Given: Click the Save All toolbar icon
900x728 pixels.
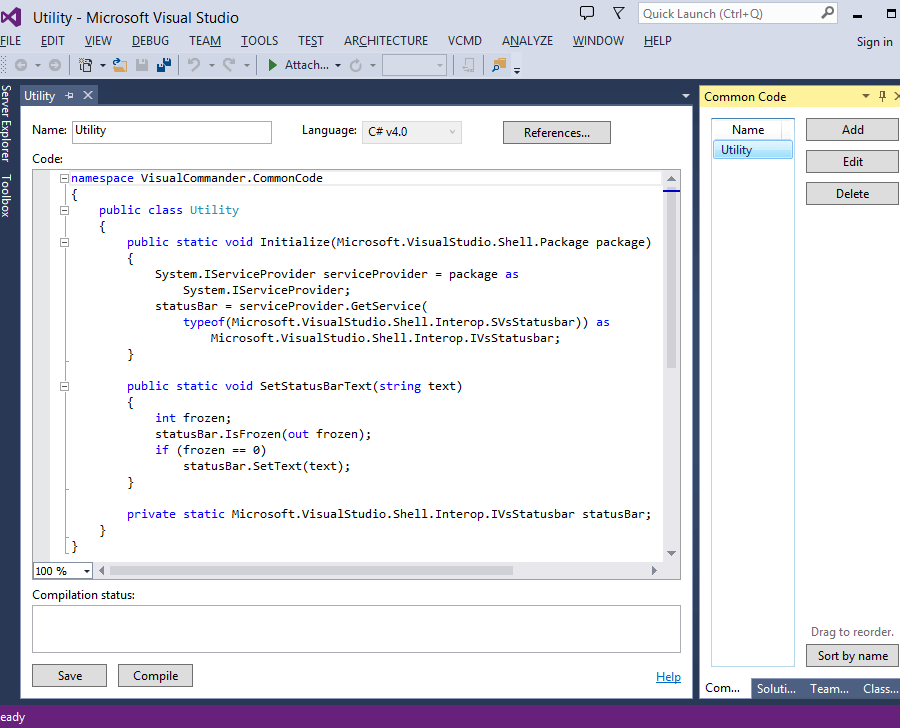Looking at the screenshot, I should point(164,64).
